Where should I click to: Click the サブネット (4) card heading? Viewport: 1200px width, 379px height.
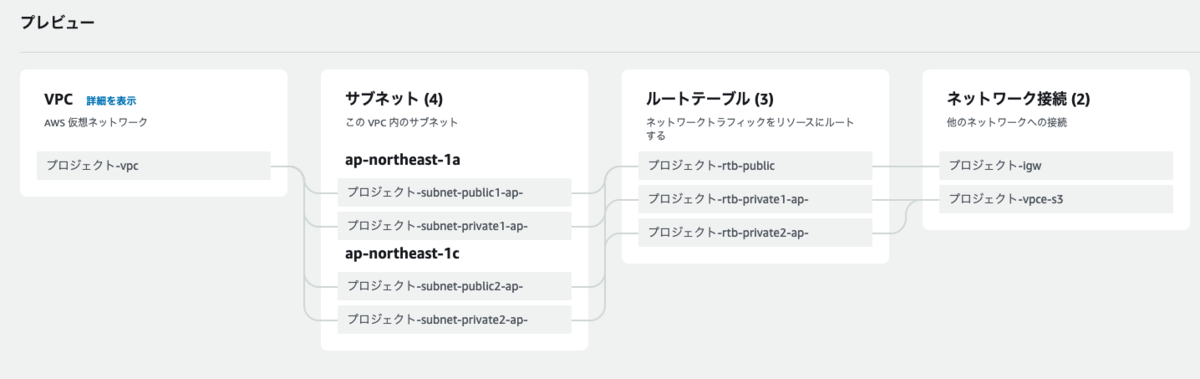(x=394, y=99)
